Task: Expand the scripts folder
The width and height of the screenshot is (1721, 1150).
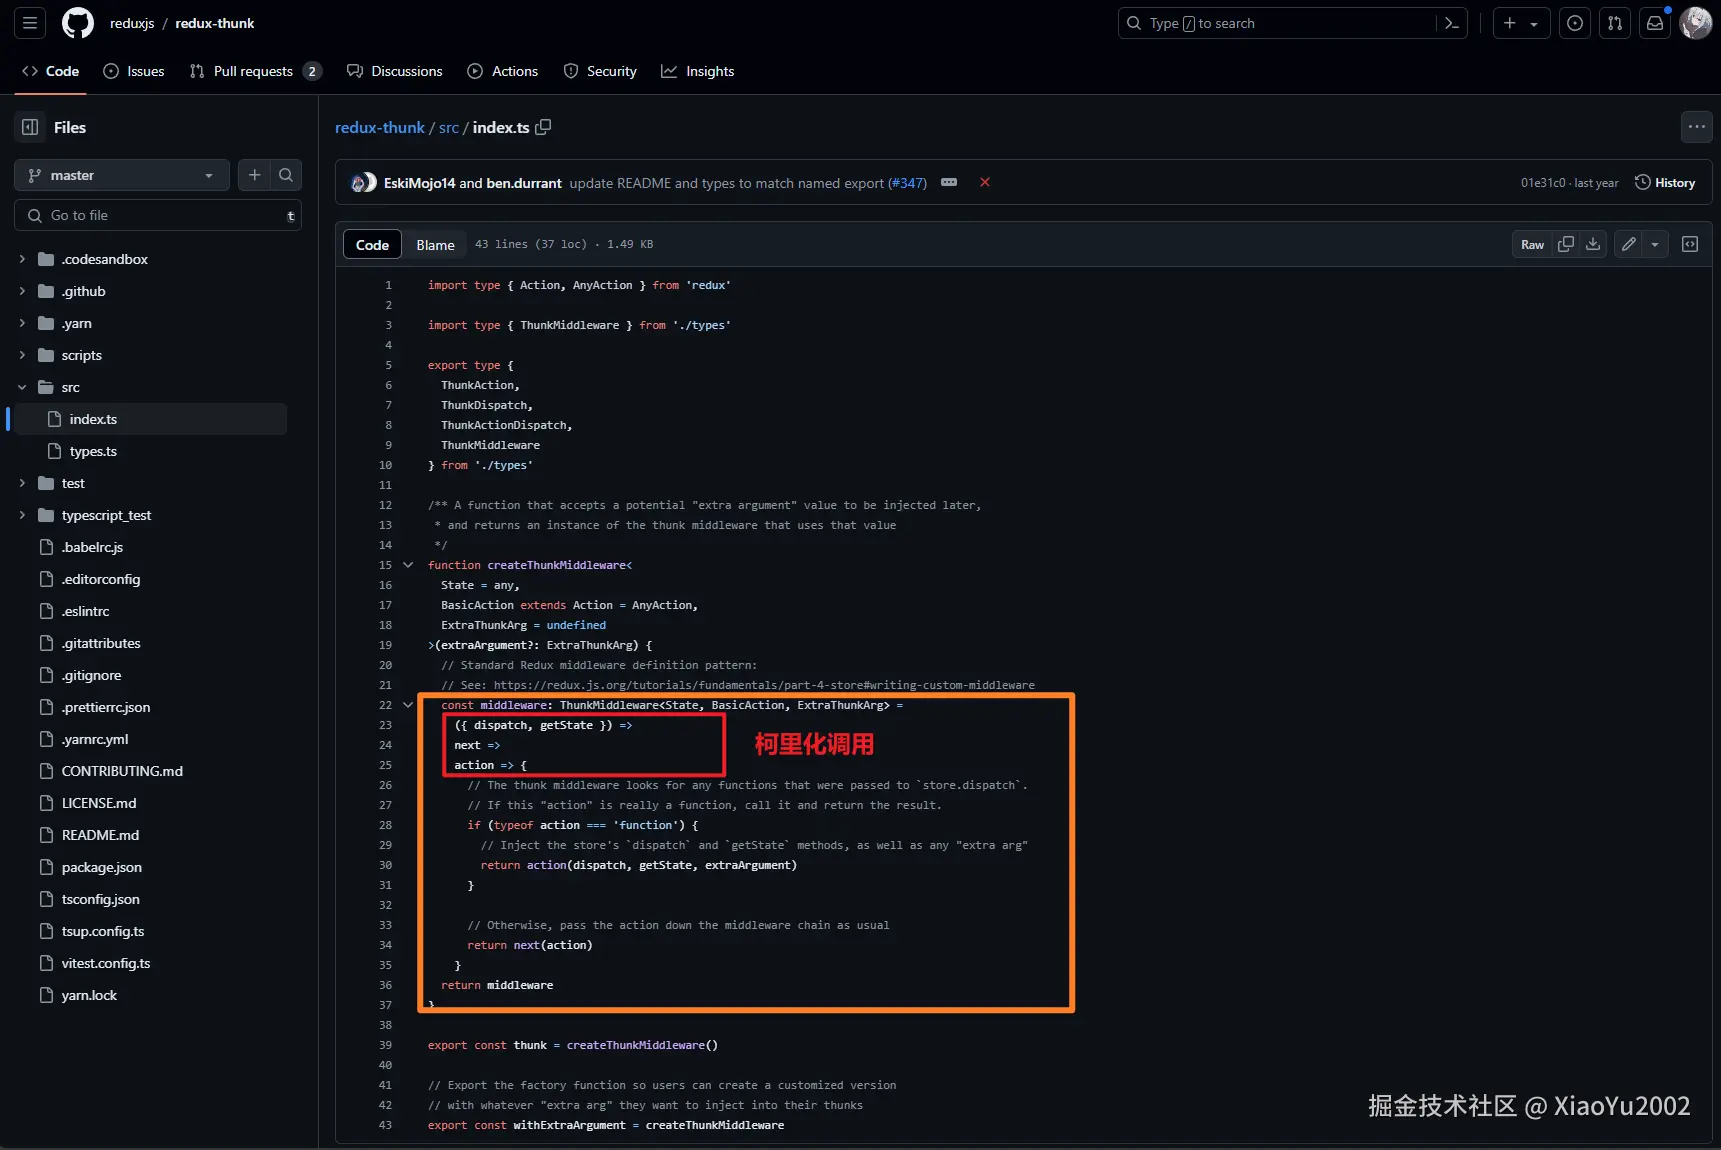Action: coord(22,355)
